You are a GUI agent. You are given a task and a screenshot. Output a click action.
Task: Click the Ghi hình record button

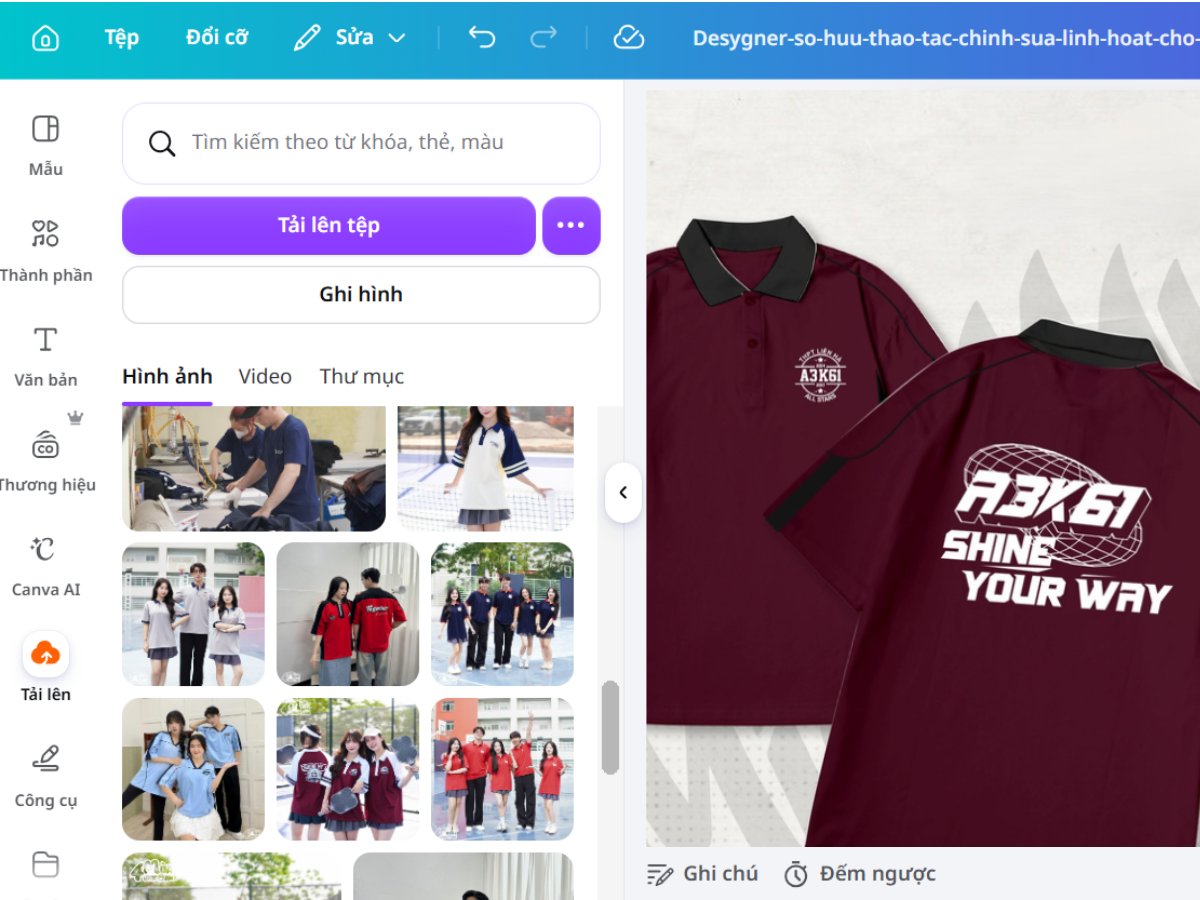pos(361,295)
